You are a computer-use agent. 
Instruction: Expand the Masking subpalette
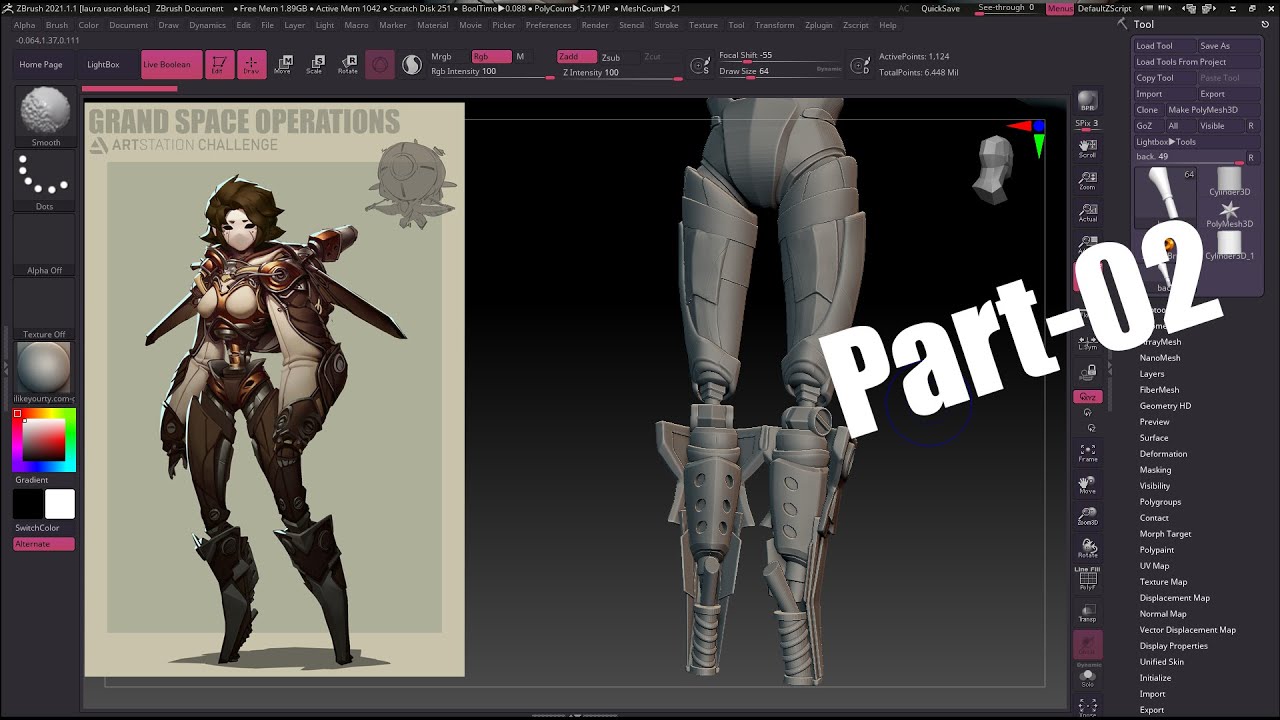[x=1155, y=470]
